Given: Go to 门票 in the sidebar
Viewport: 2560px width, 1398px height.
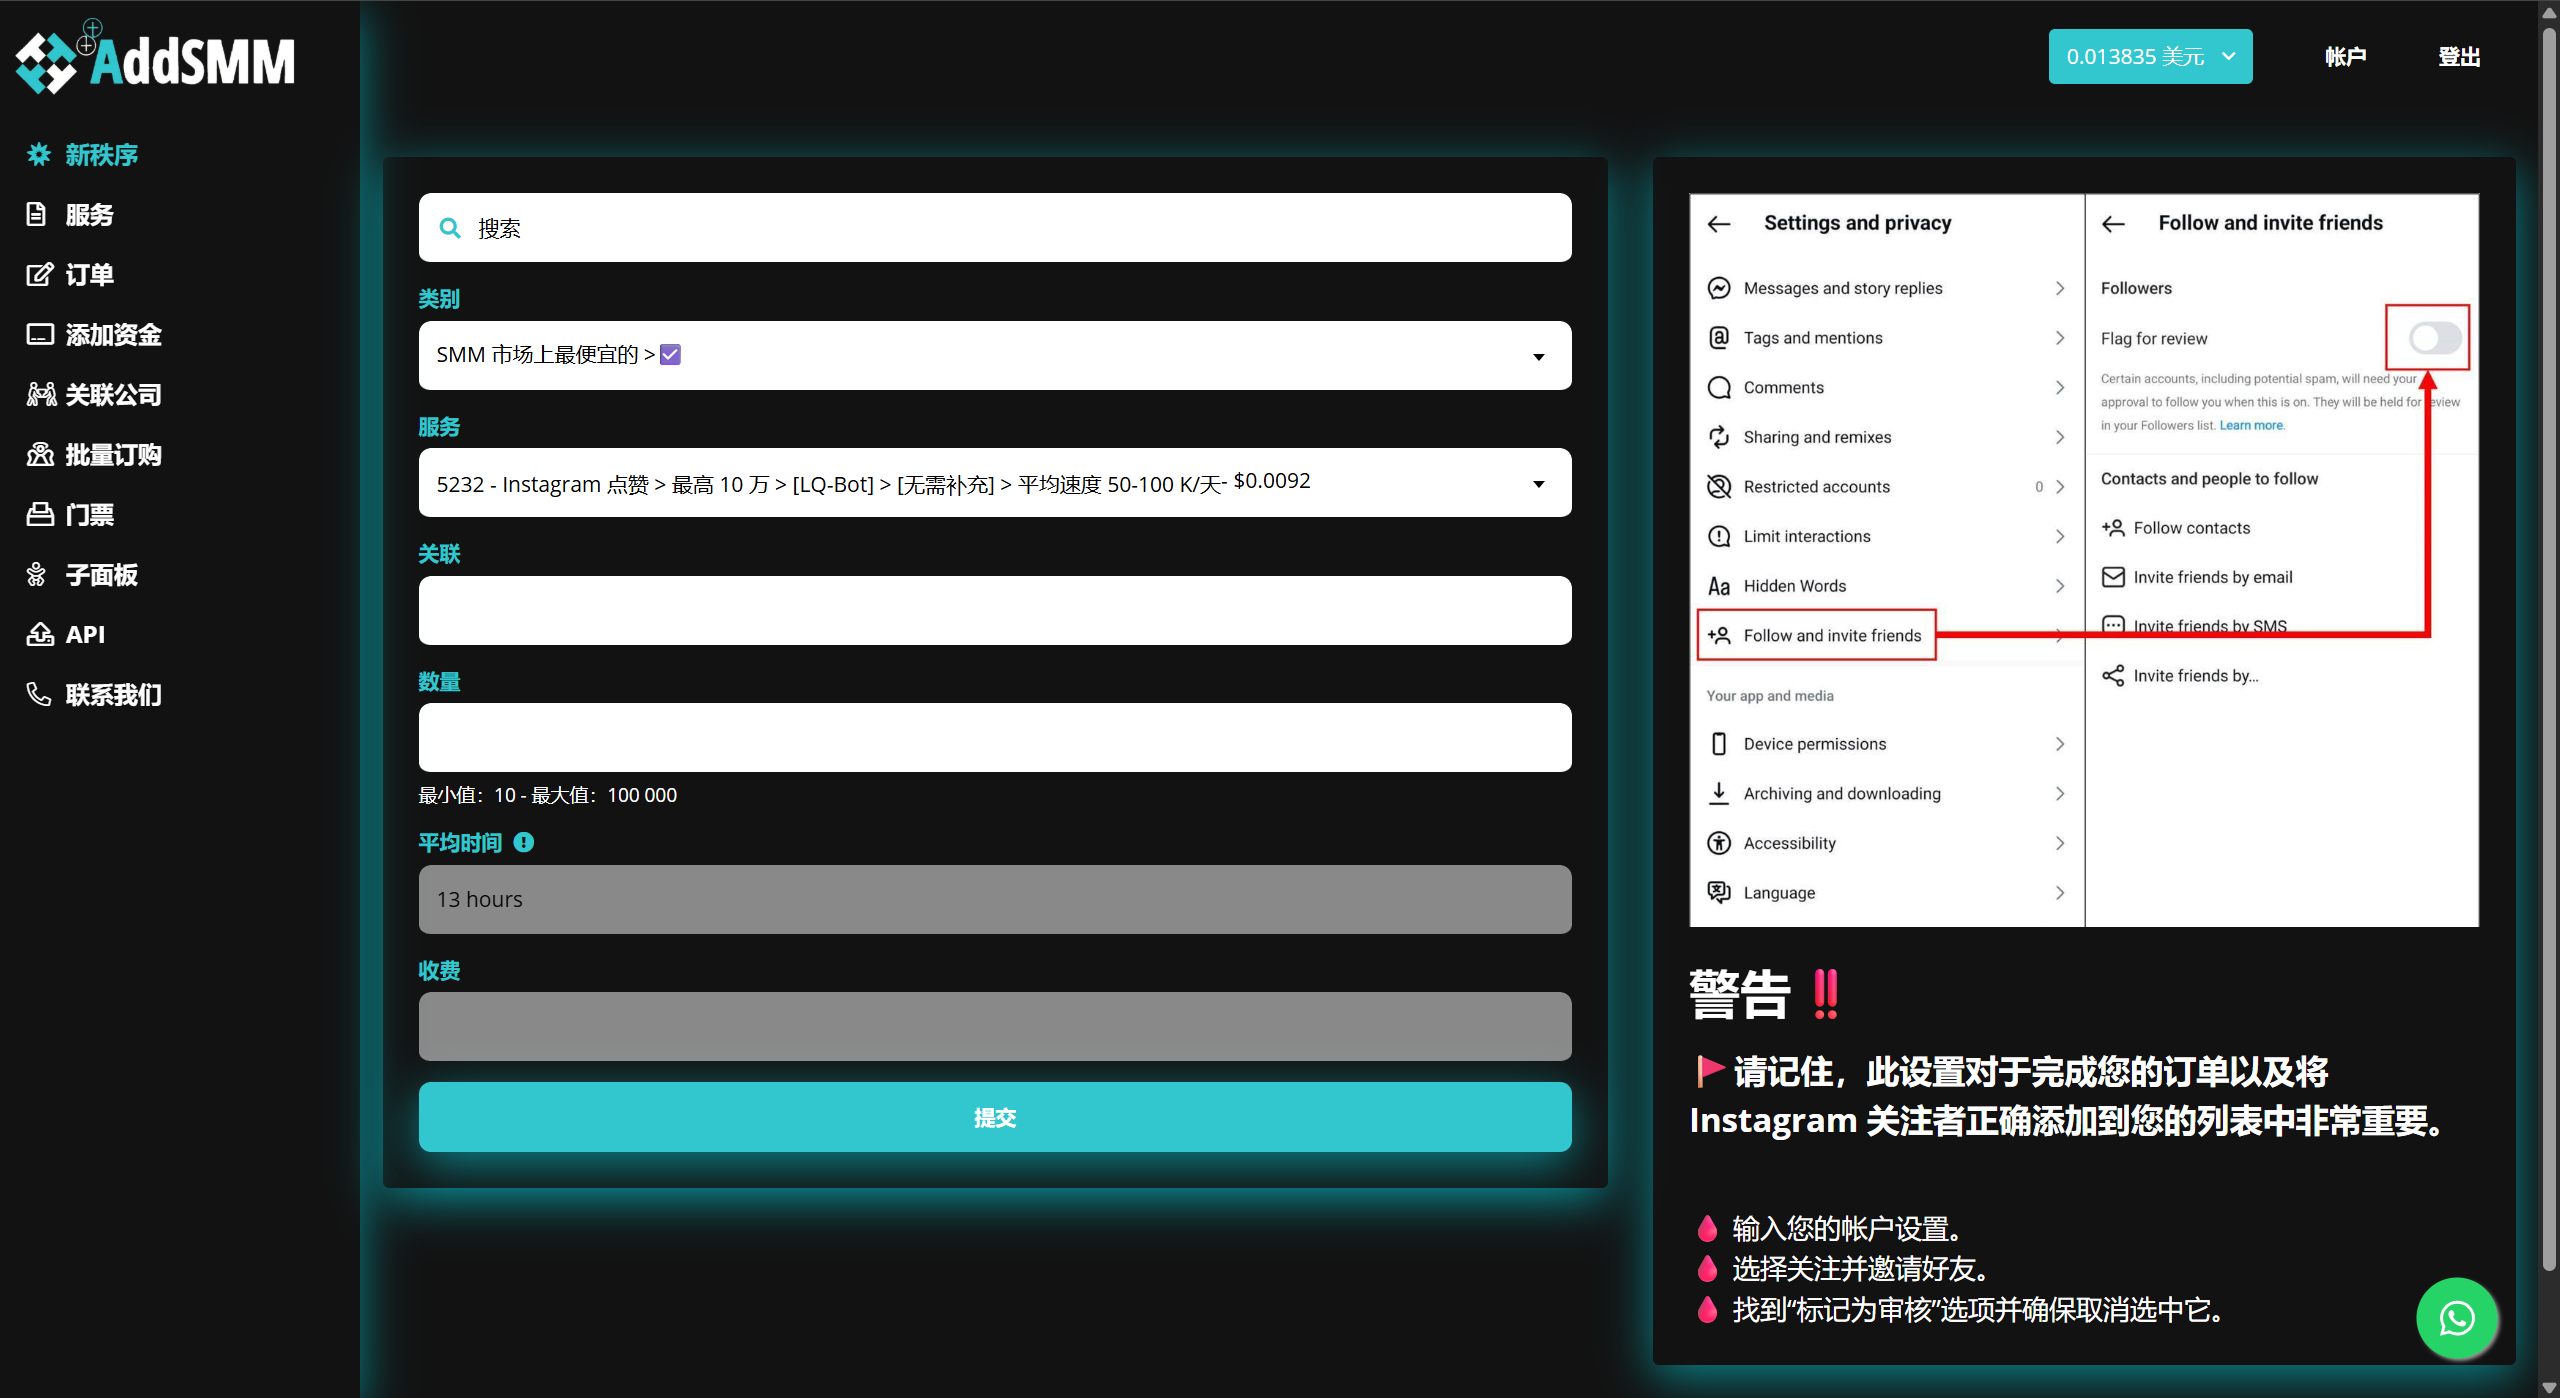Looking at the screenshot, I should (90, 514).
